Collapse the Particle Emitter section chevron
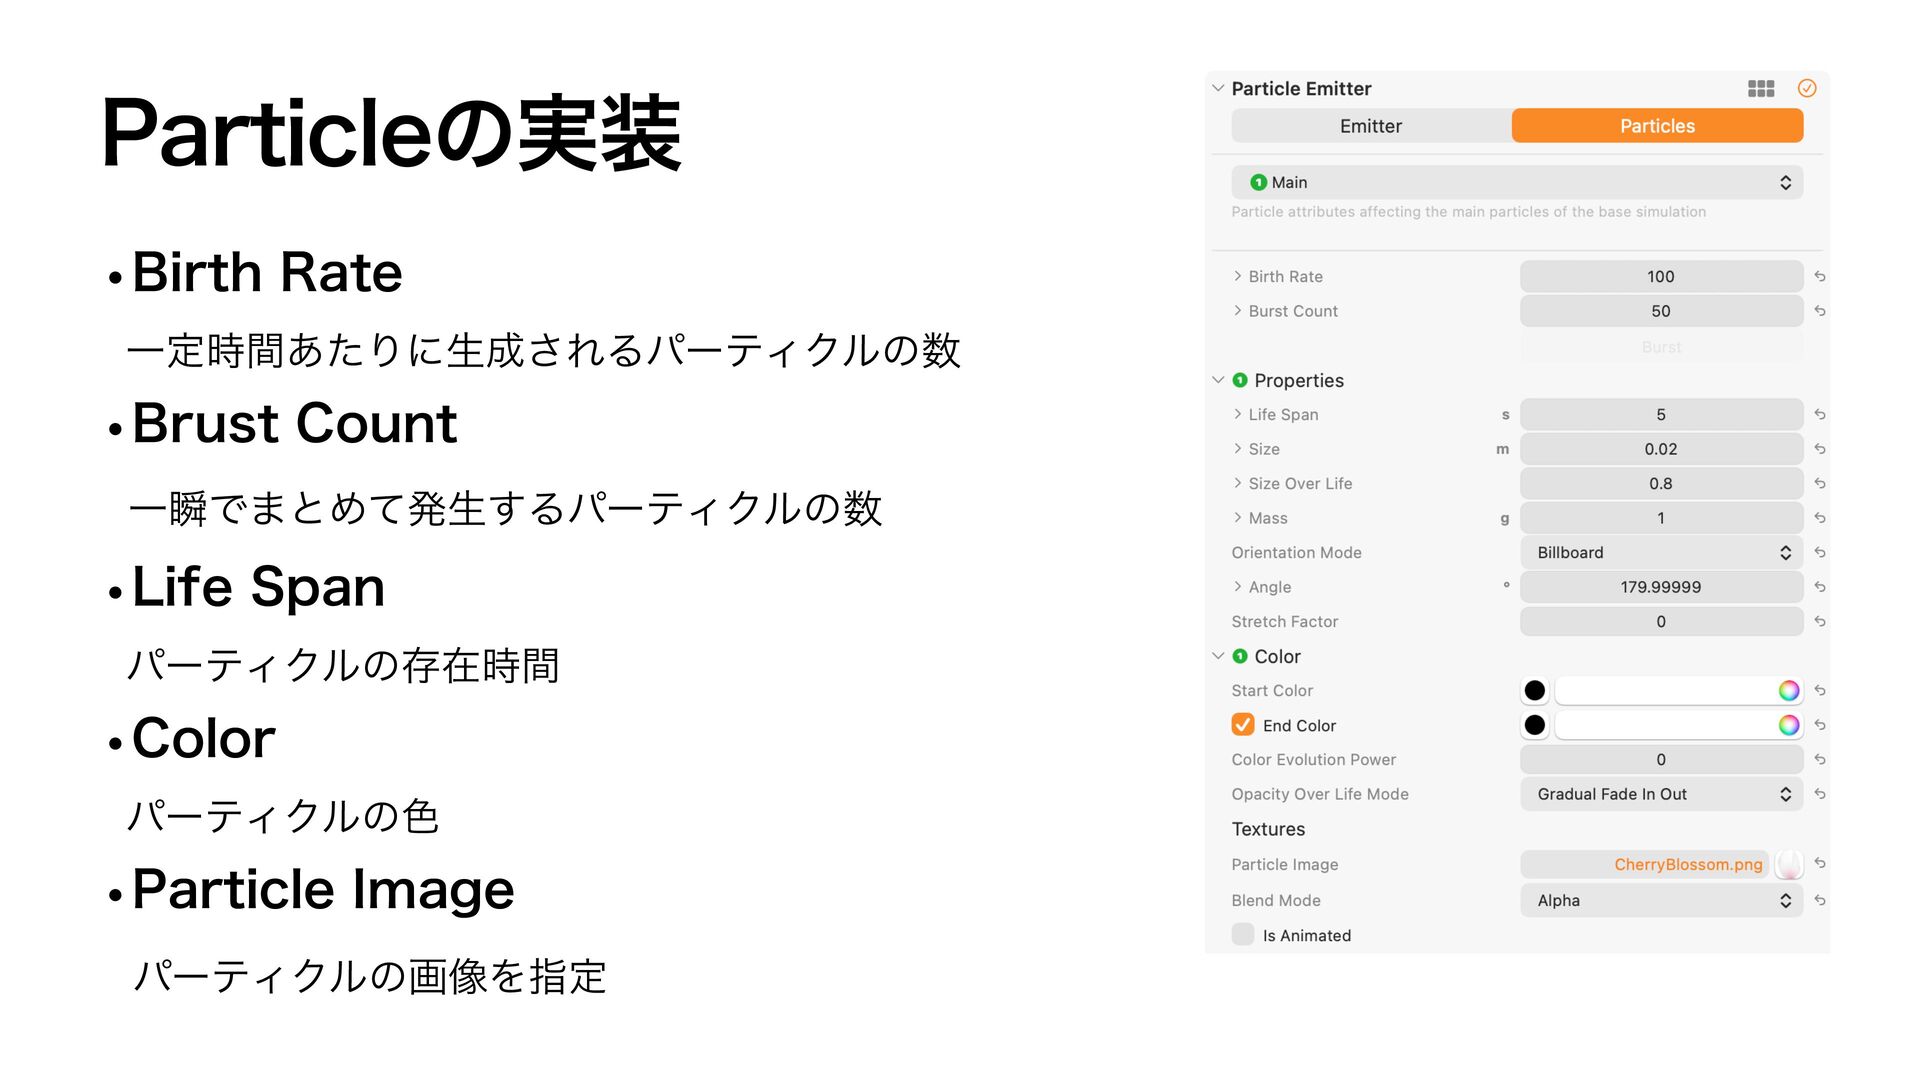 (1218, 88)
